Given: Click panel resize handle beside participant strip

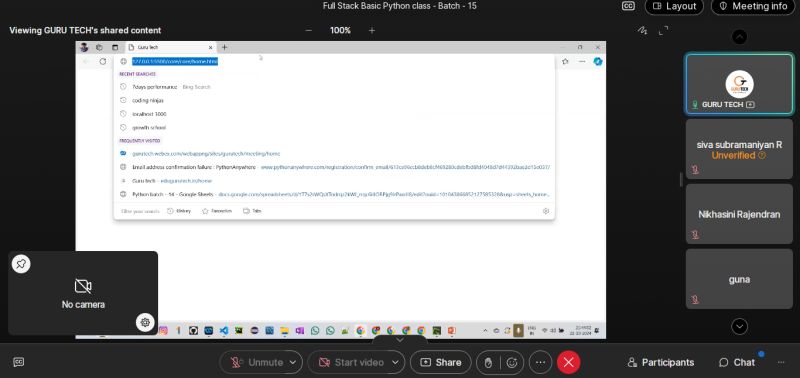Looking at the screenshot, I should (682, 180).
